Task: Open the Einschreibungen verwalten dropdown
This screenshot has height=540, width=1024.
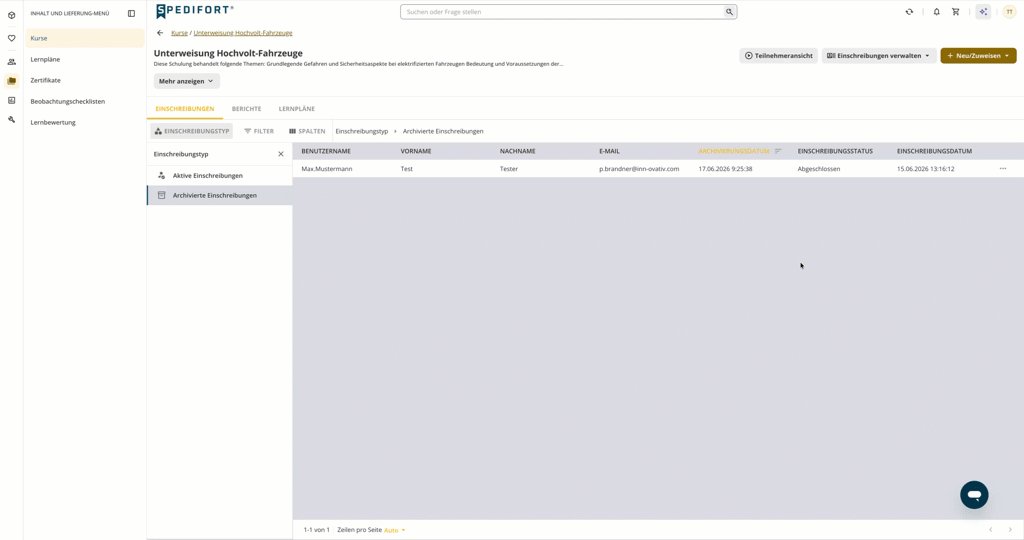Action: 878,56
